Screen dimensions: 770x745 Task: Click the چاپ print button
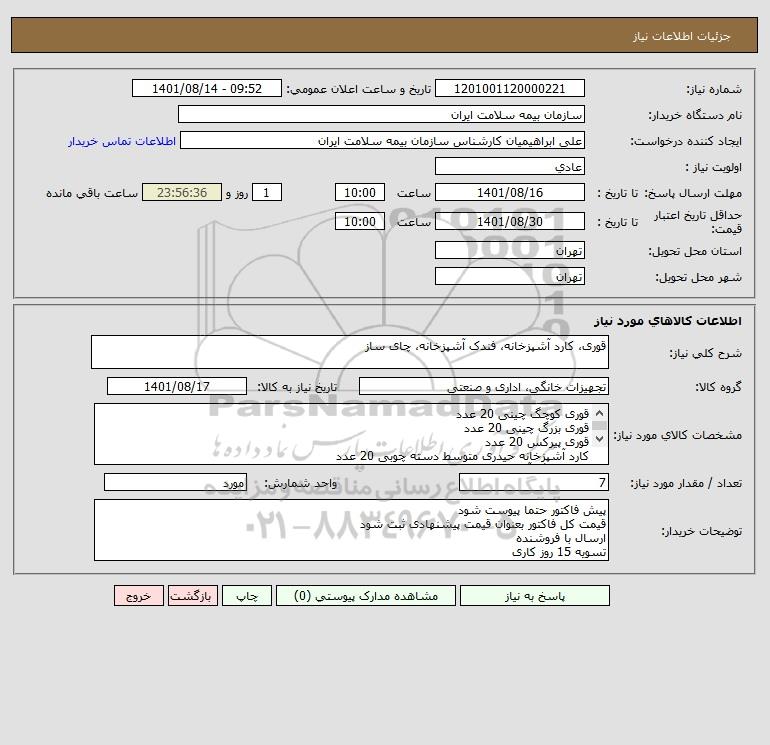tap(247, 595)
